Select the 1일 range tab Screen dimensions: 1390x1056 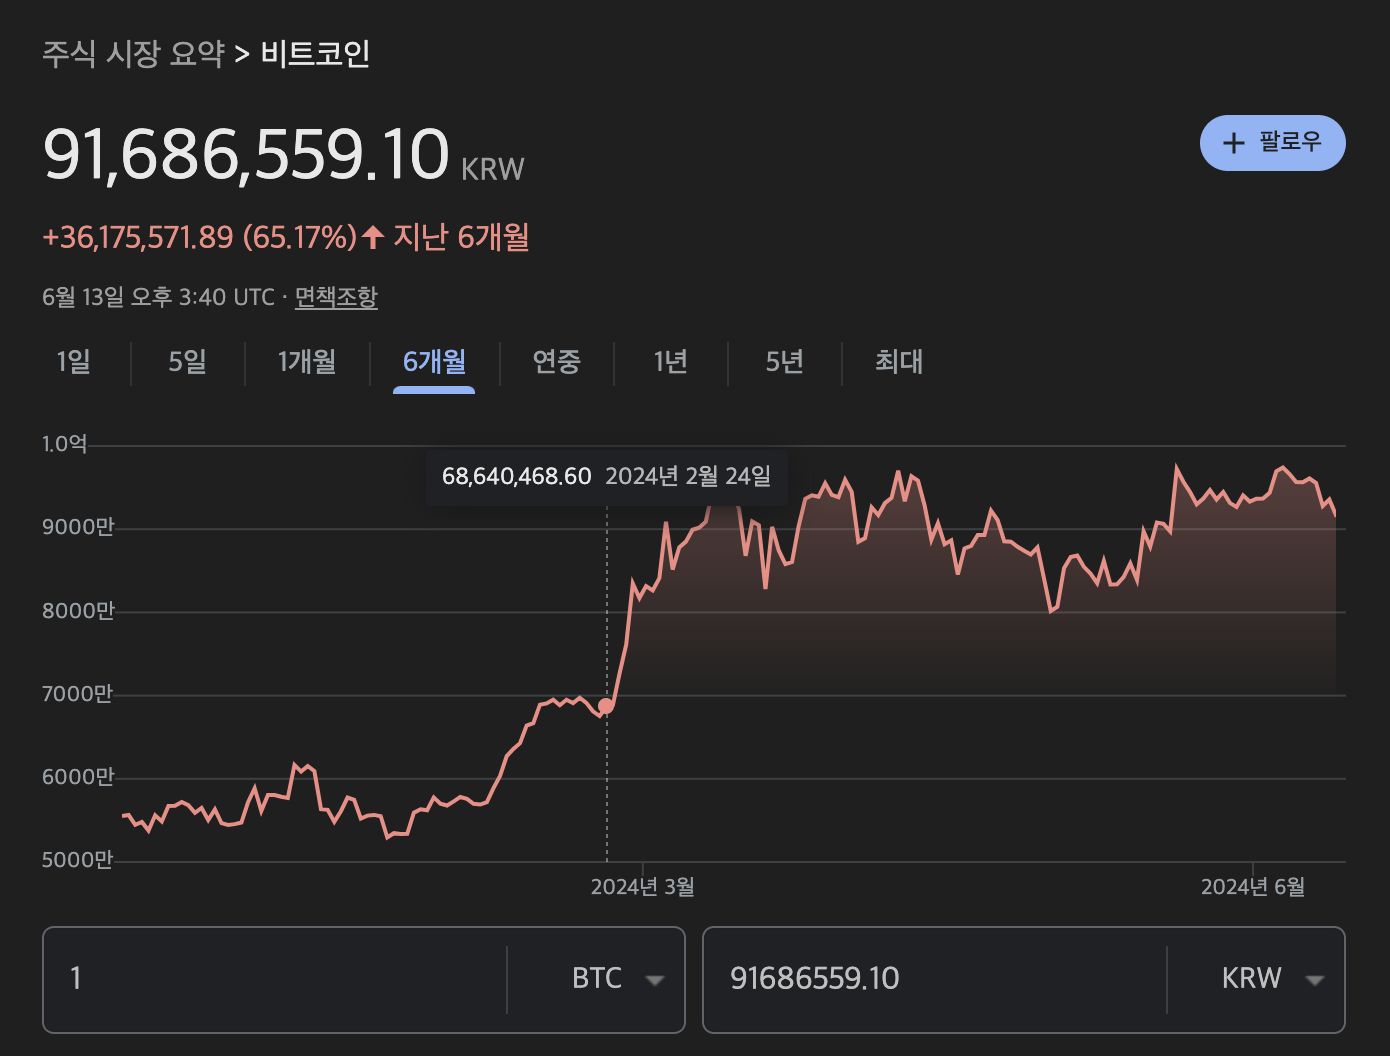74,362
